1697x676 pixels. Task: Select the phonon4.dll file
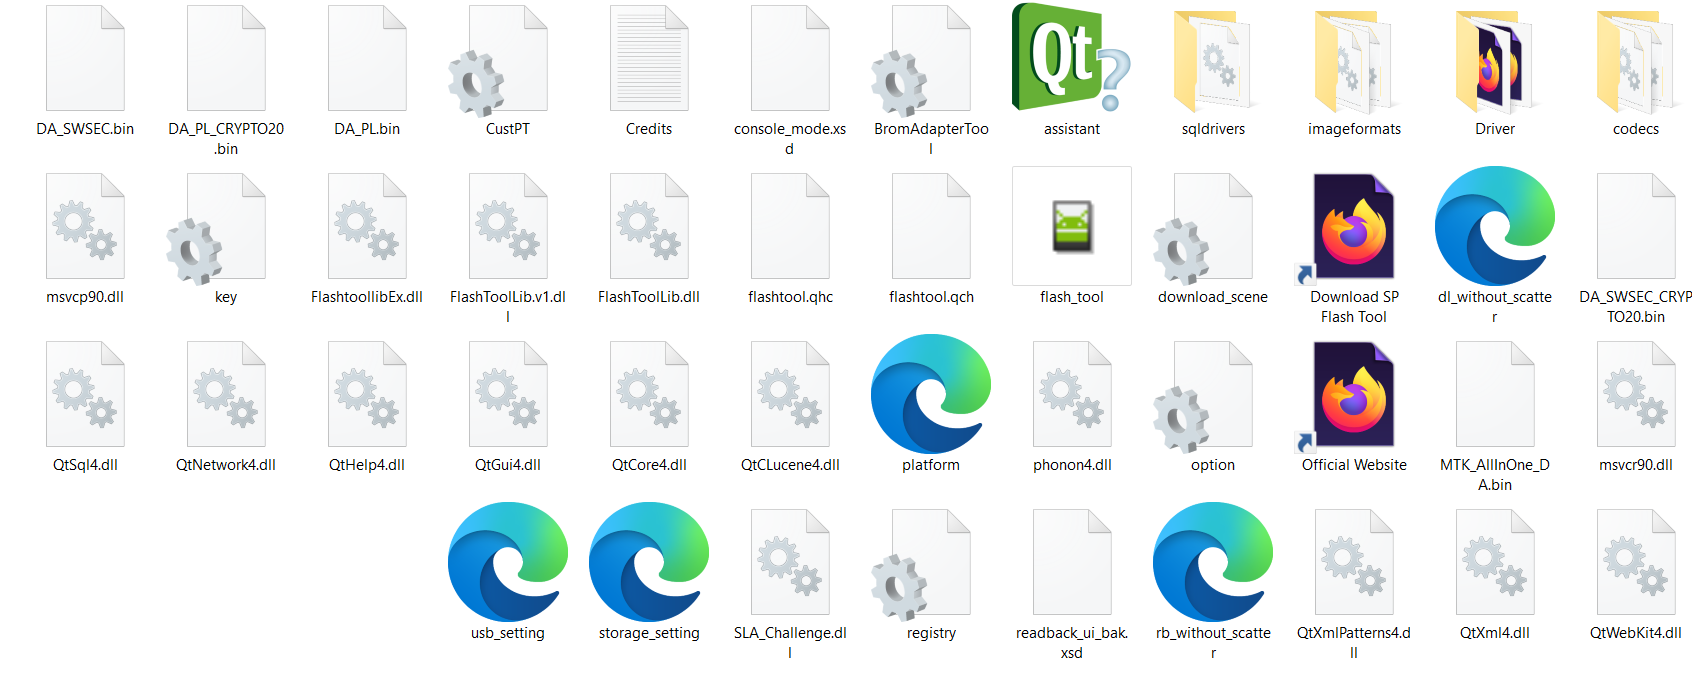pyautogui.click(x=1072, y=394)
